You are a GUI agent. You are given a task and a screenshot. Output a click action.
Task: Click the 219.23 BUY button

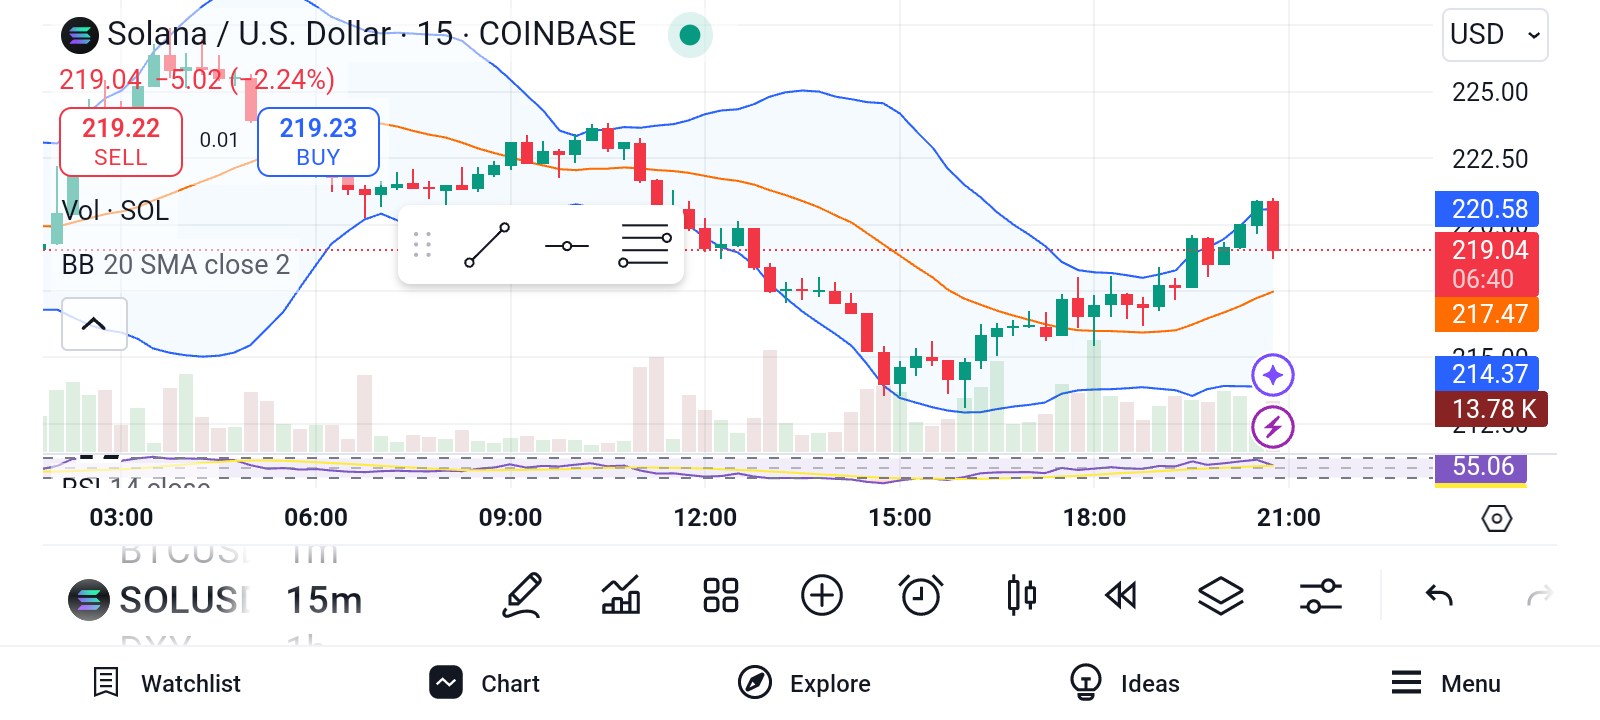click(318, 142)
